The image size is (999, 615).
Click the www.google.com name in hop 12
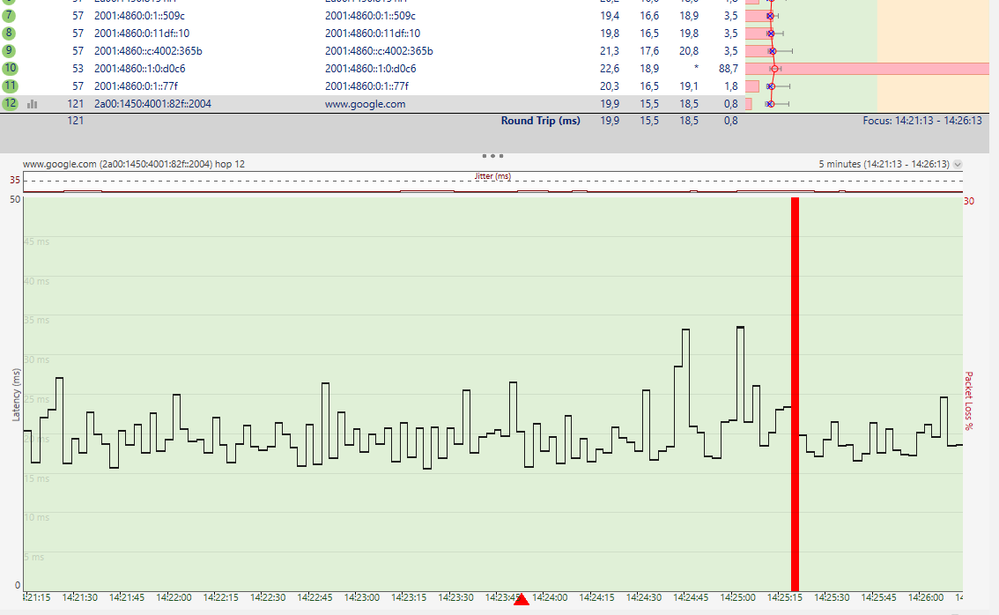pyautogui.click(x=365, y=104)
